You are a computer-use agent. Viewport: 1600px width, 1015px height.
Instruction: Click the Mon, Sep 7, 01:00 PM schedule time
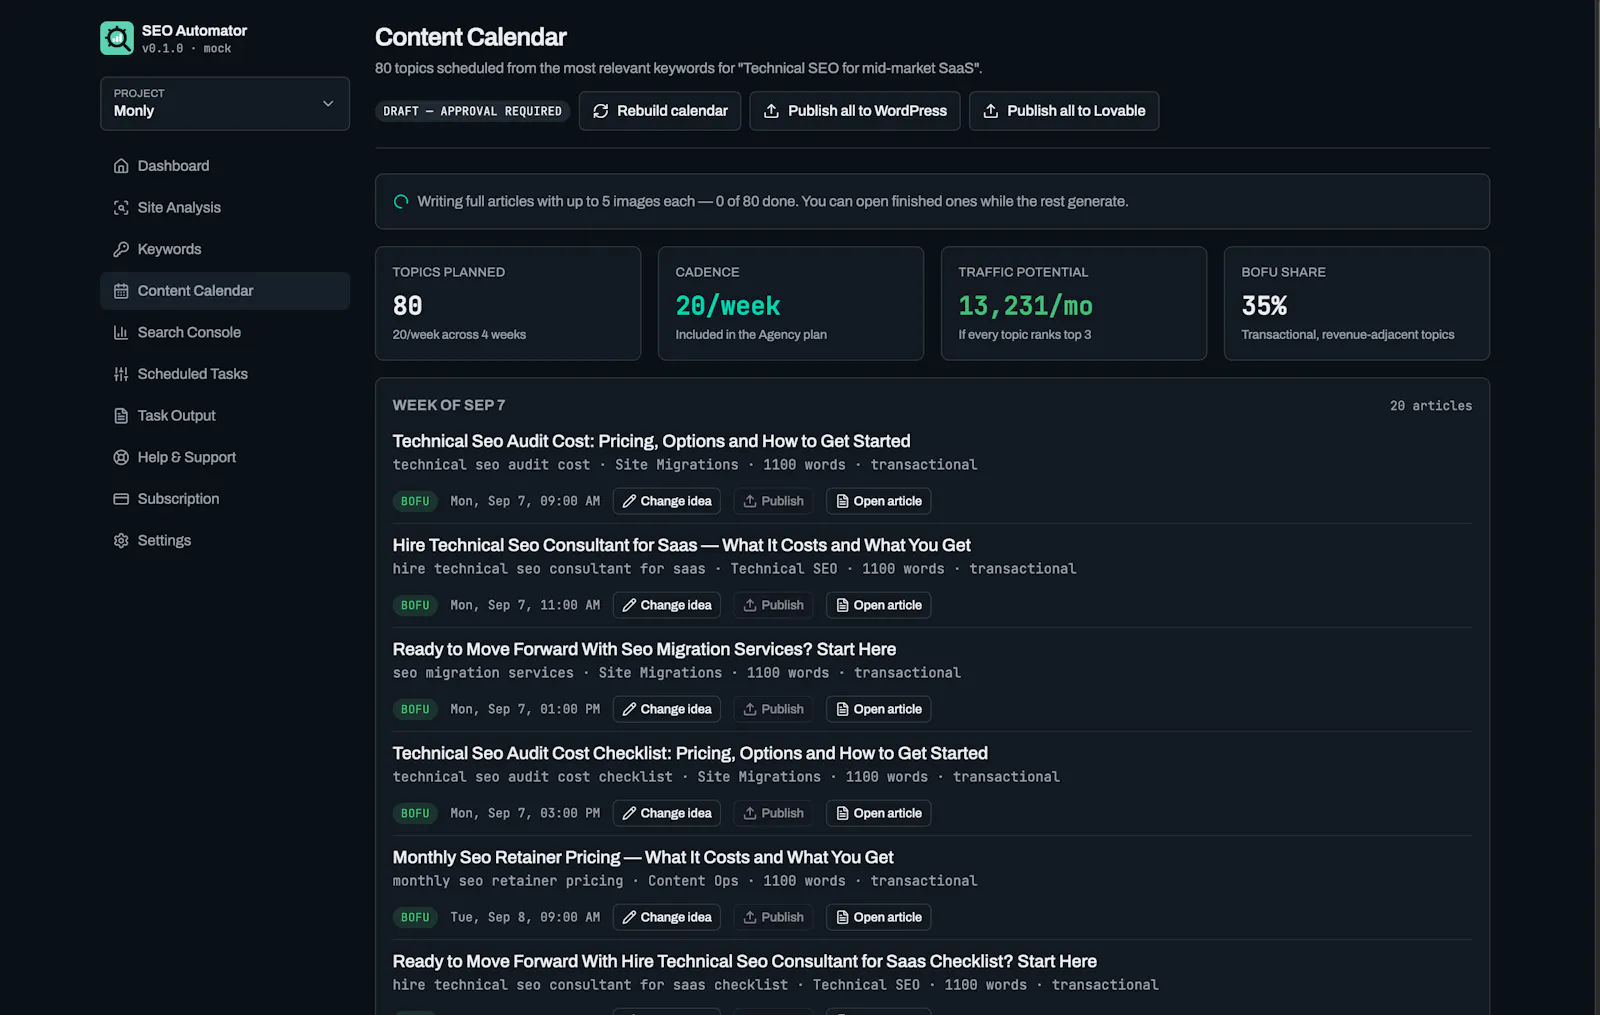tap(525, 709)
